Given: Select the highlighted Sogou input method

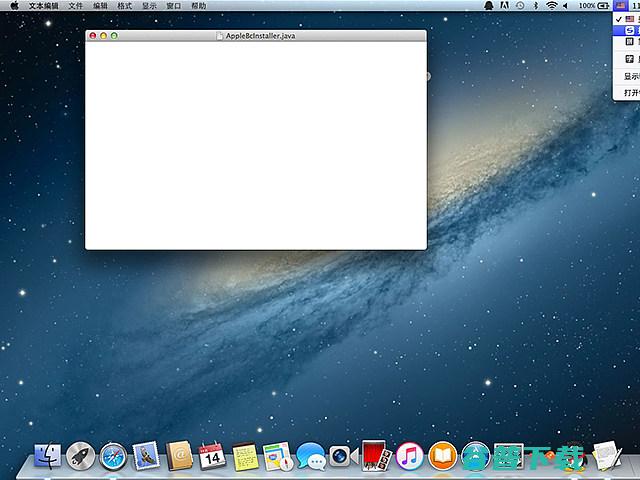Looking at the screenshot, I should tap(628, 30).
